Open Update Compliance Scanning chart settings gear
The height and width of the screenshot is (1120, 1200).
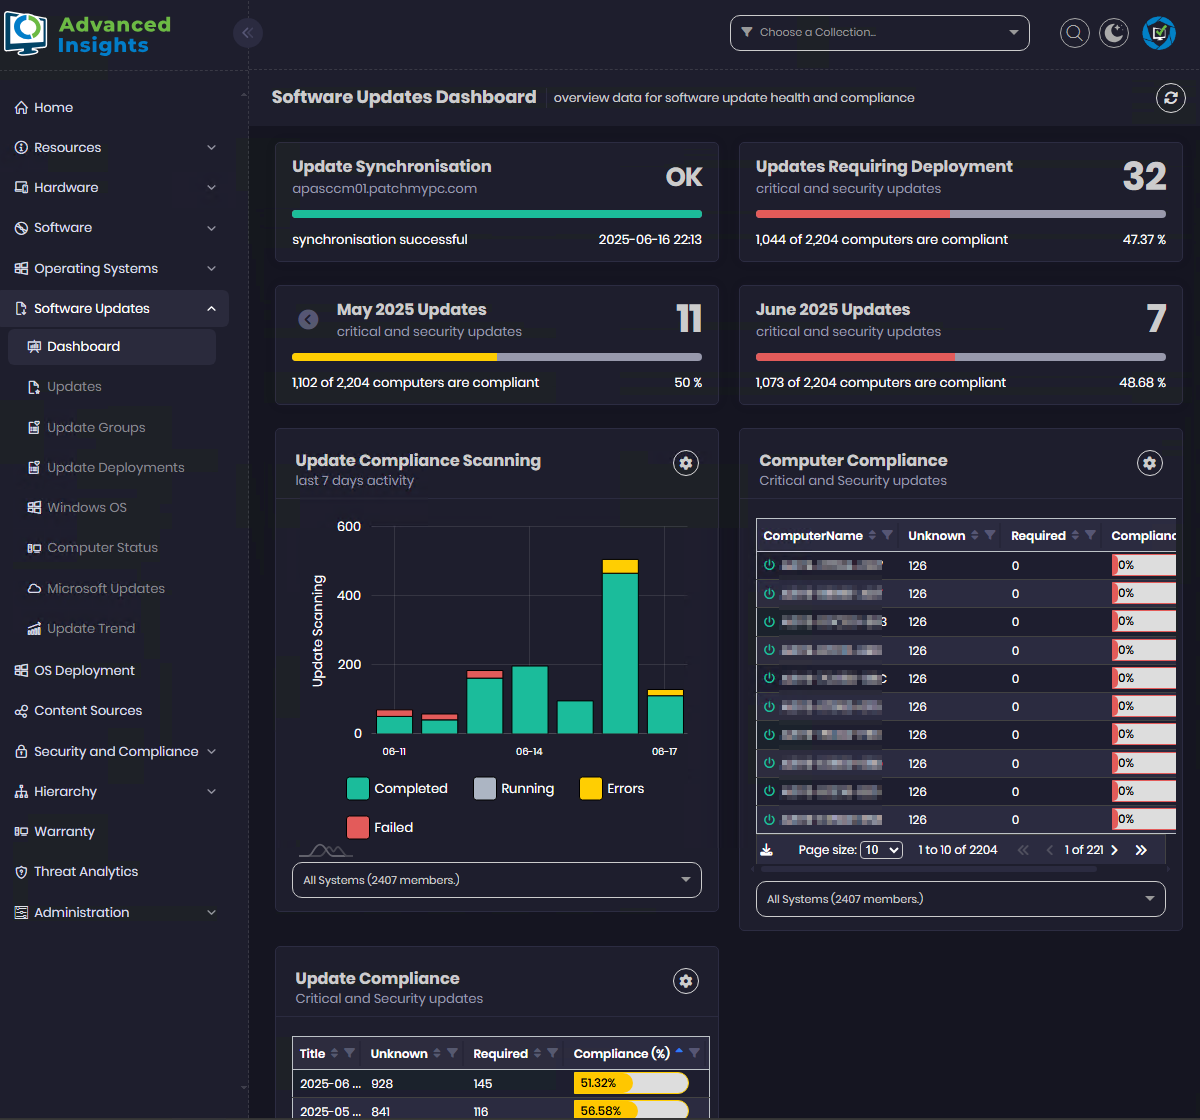[686, 463]
